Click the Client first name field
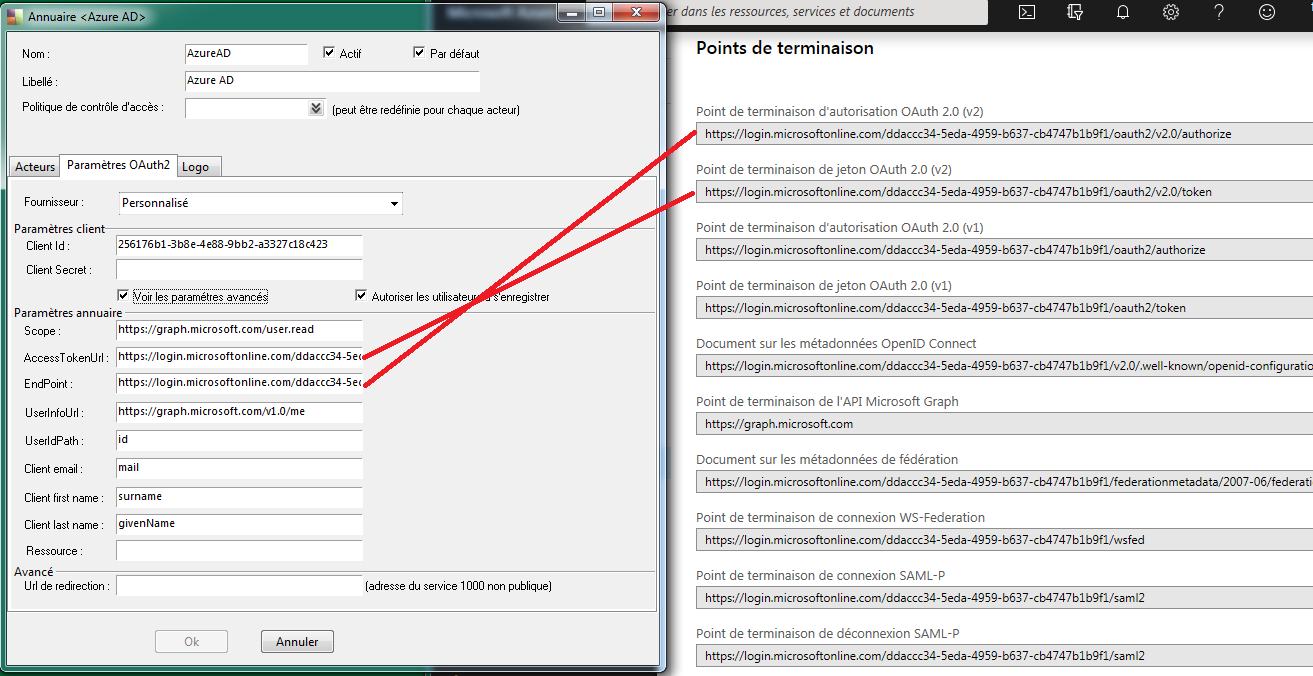Viewport: 1313px width, 676px height. pos(239,497)
